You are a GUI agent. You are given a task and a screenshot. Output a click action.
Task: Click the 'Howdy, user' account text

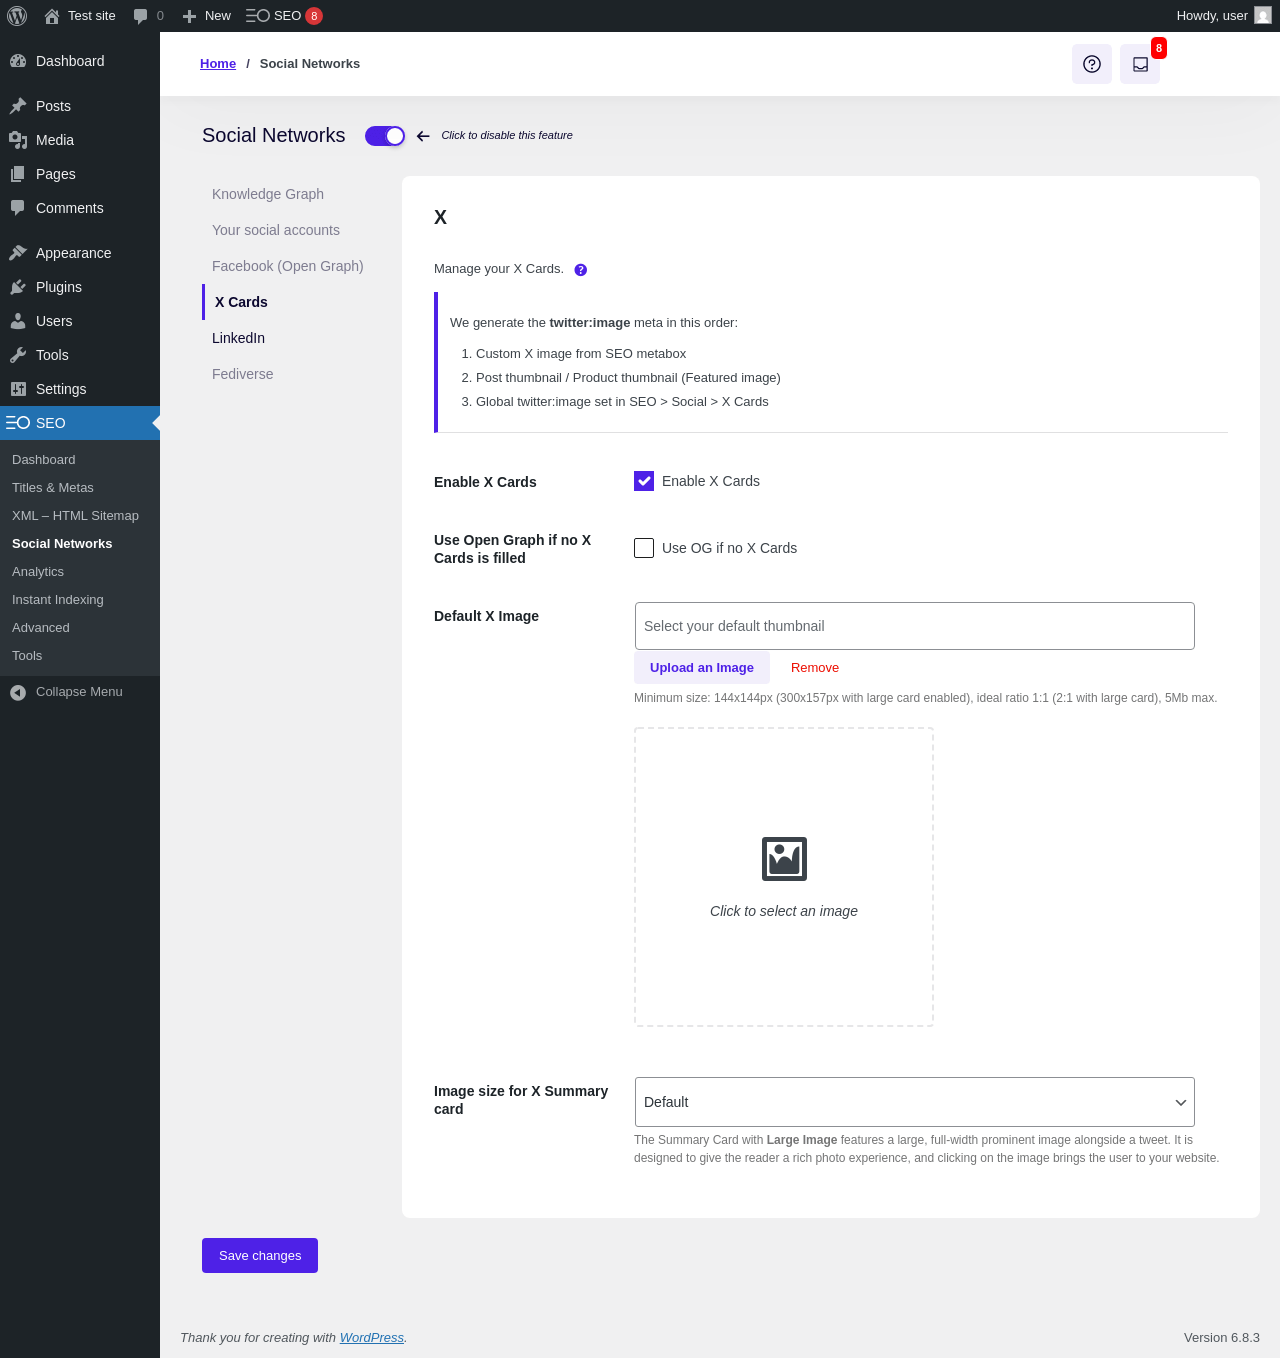[1212, 16]
